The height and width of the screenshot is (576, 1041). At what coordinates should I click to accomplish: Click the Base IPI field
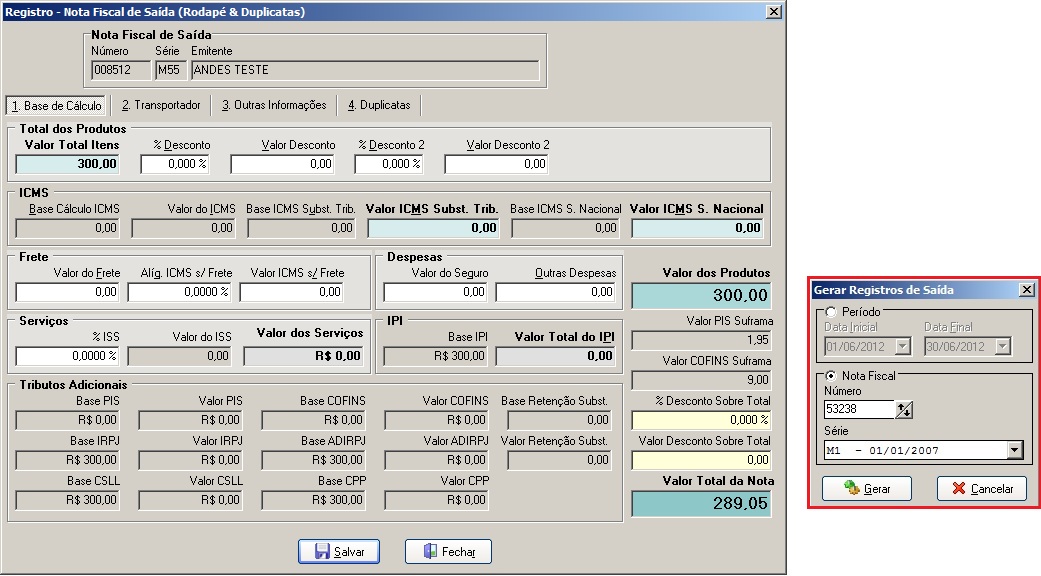click(436, 356)
